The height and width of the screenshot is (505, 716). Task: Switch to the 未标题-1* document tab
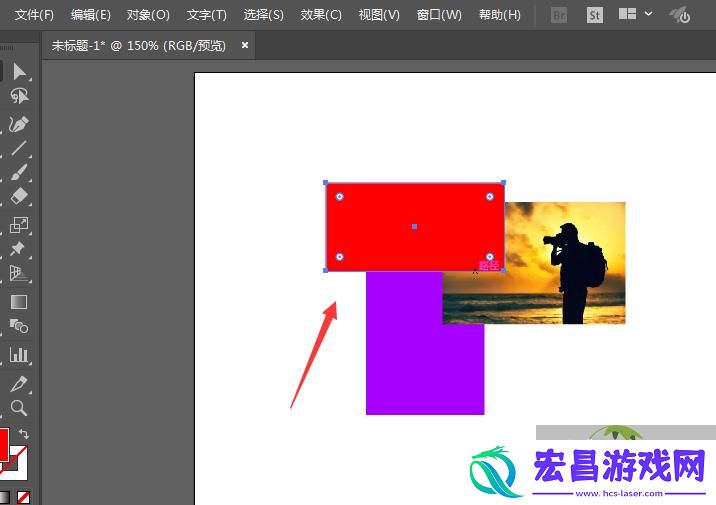[x=138, y=46]
